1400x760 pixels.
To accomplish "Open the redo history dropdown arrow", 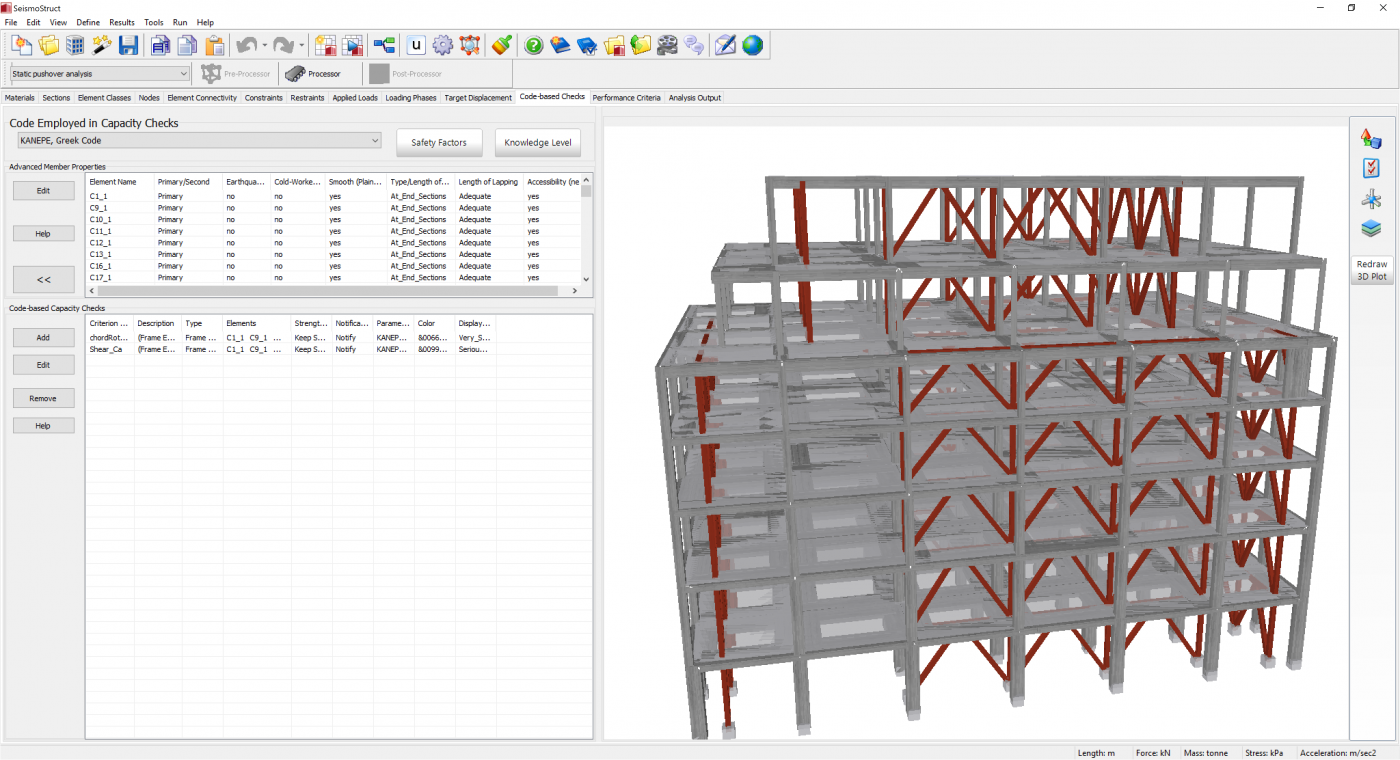I will pyautogui.click(x=301, y=45).
